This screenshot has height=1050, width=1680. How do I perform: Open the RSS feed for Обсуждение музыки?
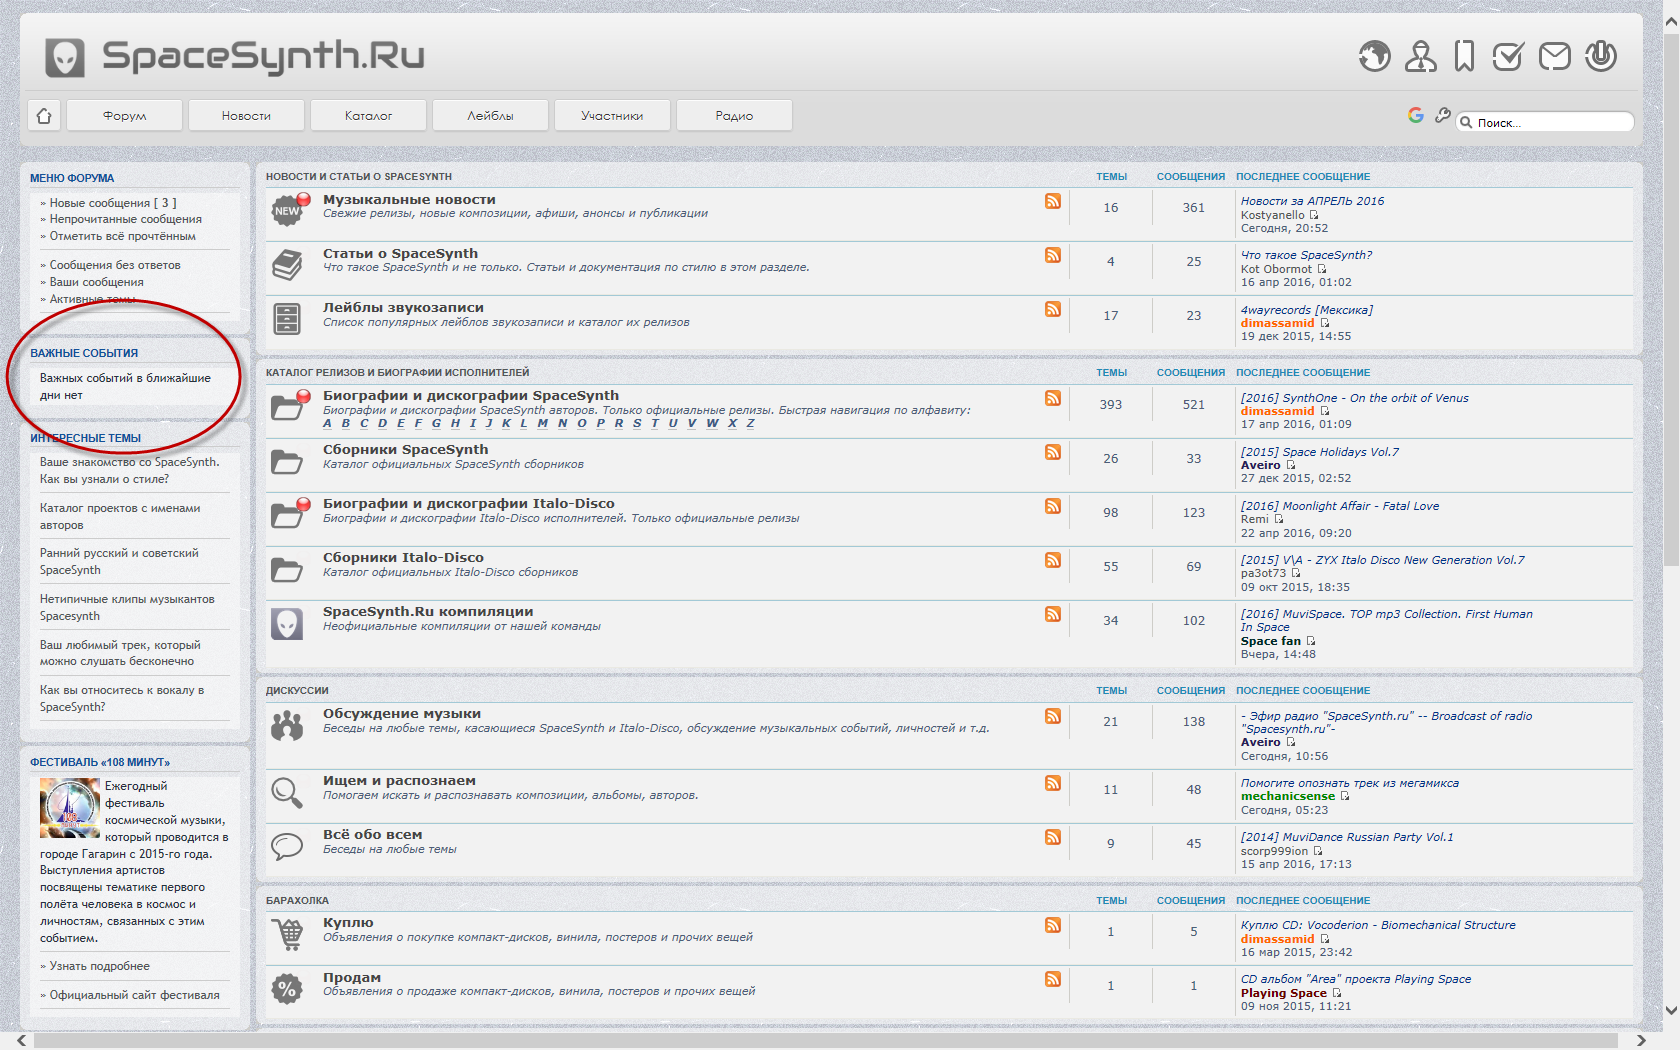point(1053,716)
